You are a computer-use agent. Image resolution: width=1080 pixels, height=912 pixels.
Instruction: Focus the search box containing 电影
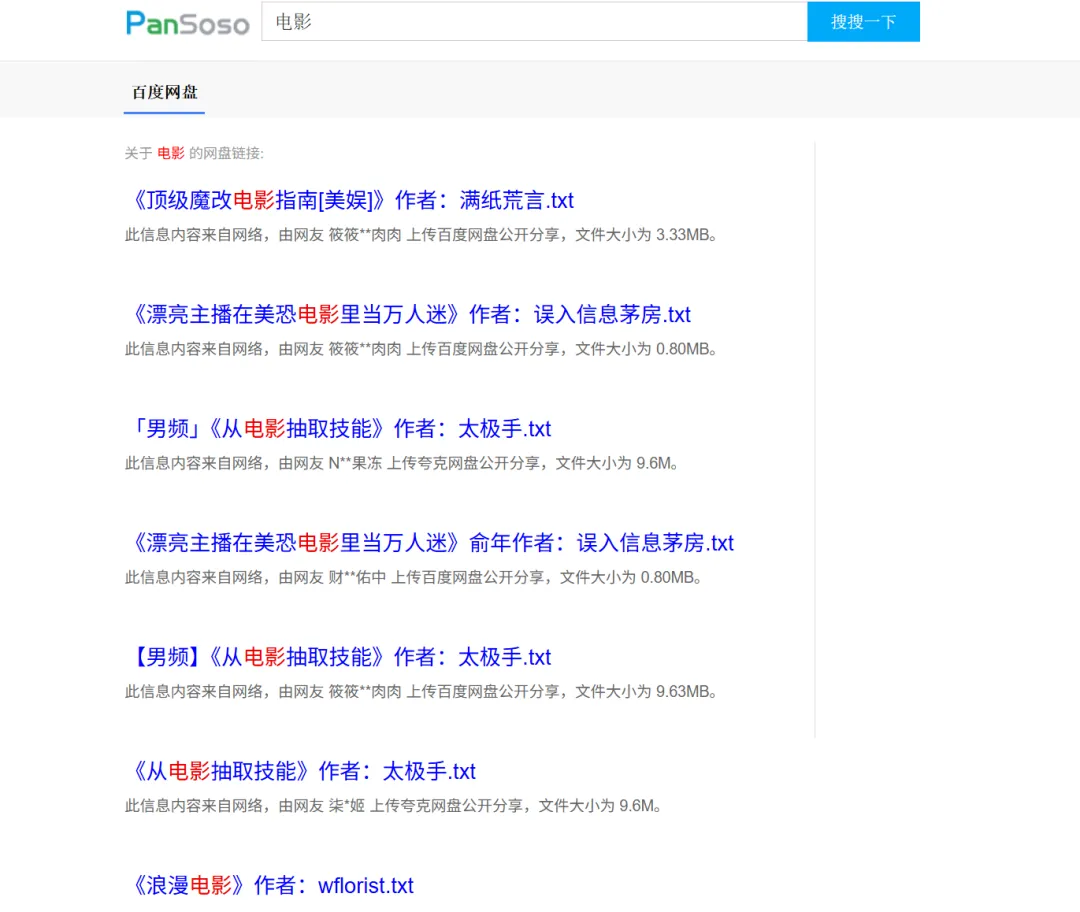pyautogui.click(x=534, y=21)
